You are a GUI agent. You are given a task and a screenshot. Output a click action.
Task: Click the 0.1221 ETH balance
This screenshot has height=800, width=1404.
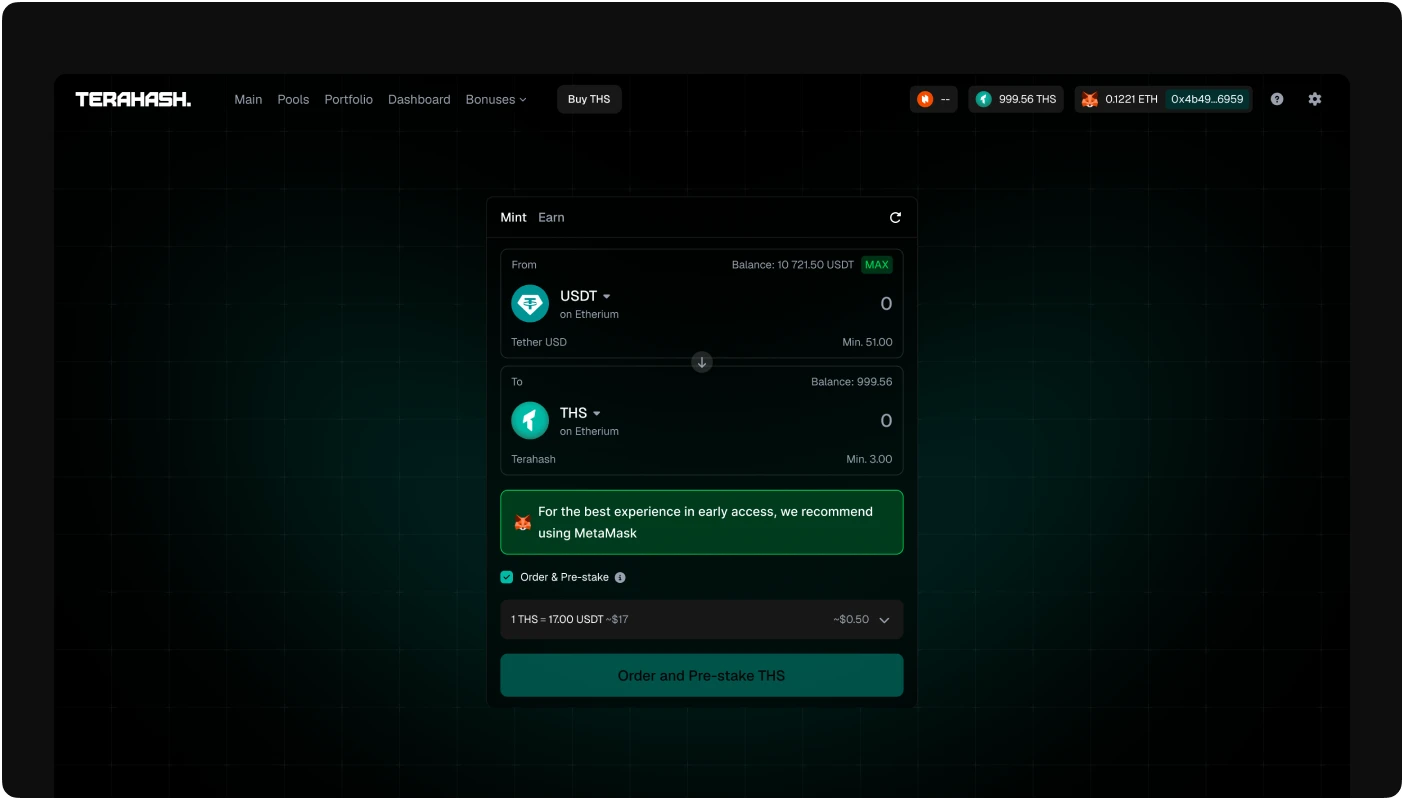click(1132, 99)
